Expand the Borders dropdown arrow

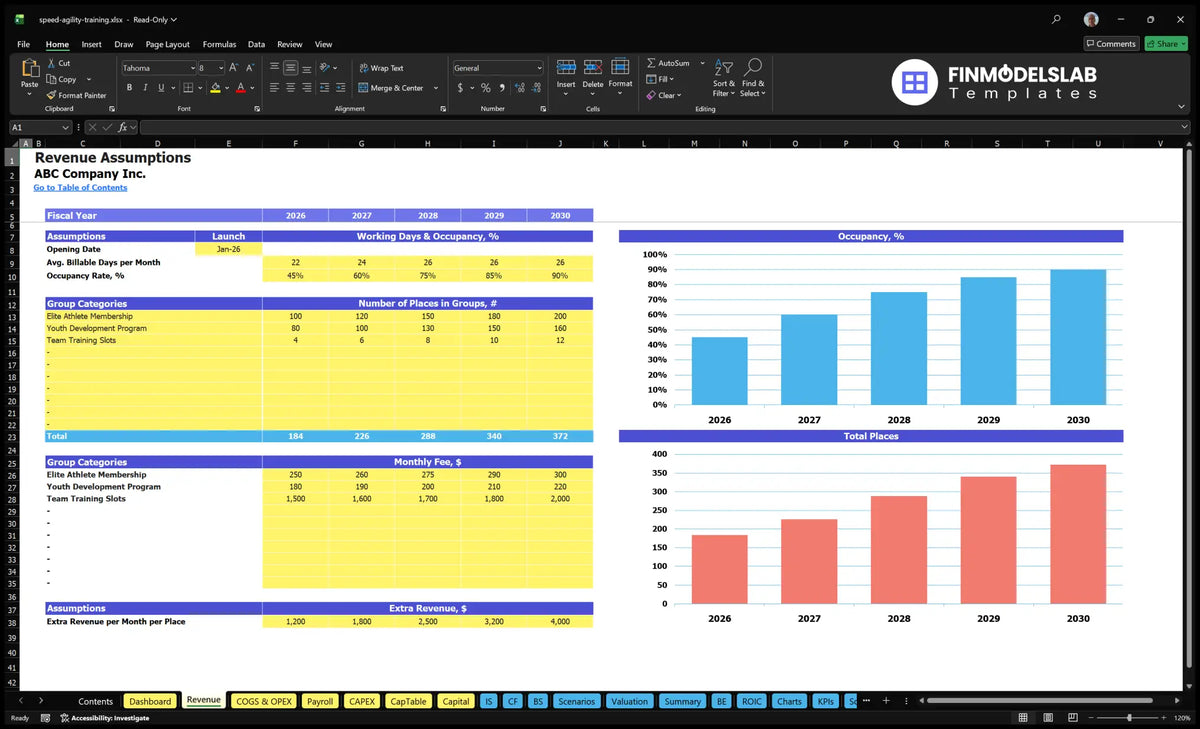pos(200,88)
